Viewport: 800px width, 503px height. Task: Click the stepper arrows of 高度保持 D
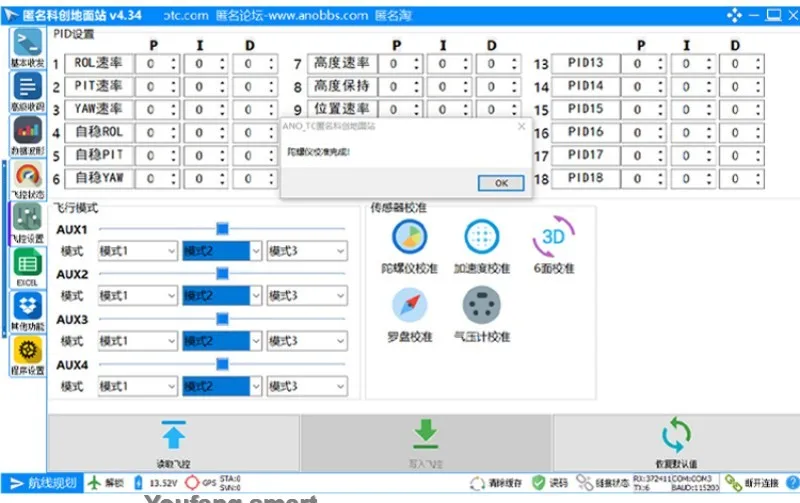click(514, 87)
